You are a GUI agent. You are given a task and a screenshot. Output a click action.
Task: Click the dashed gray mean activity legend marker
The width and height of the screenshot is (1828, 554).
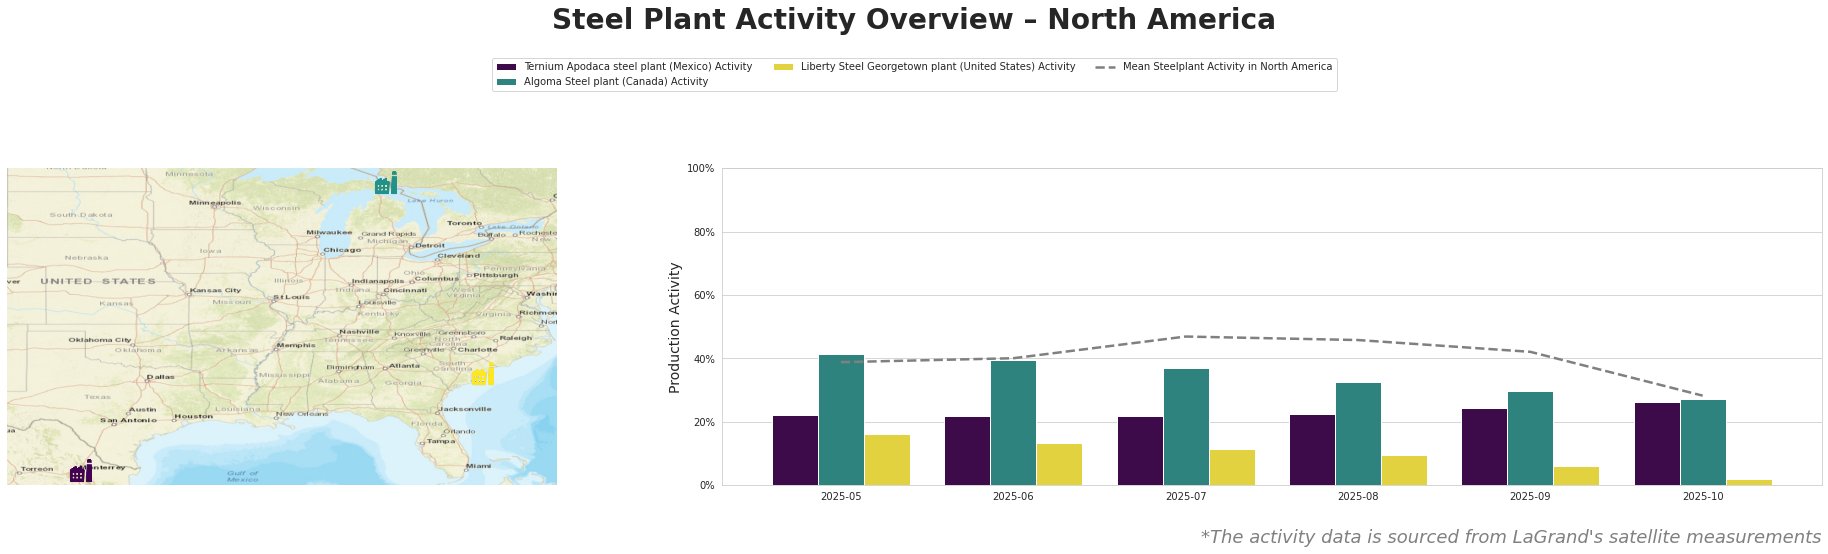coord(1105,67)
